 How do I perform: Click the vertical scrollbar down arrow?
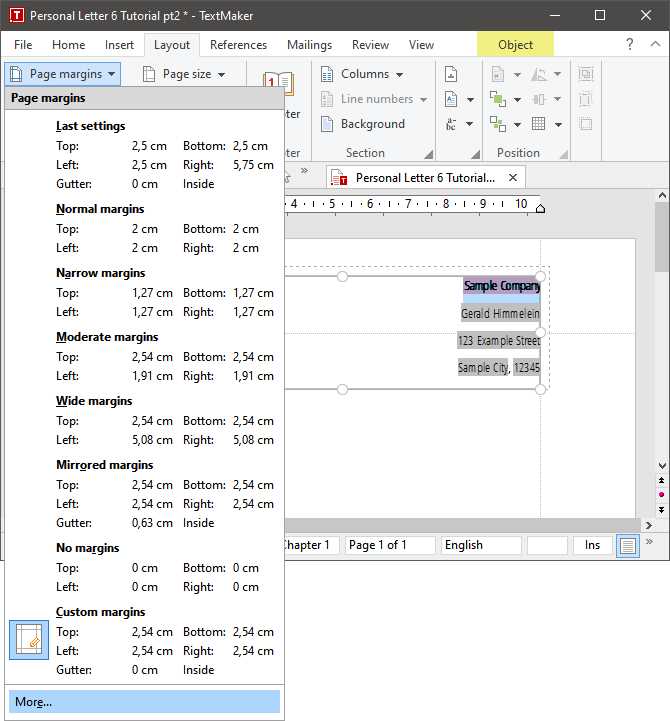pyautogui.click(x=662, y=465)
